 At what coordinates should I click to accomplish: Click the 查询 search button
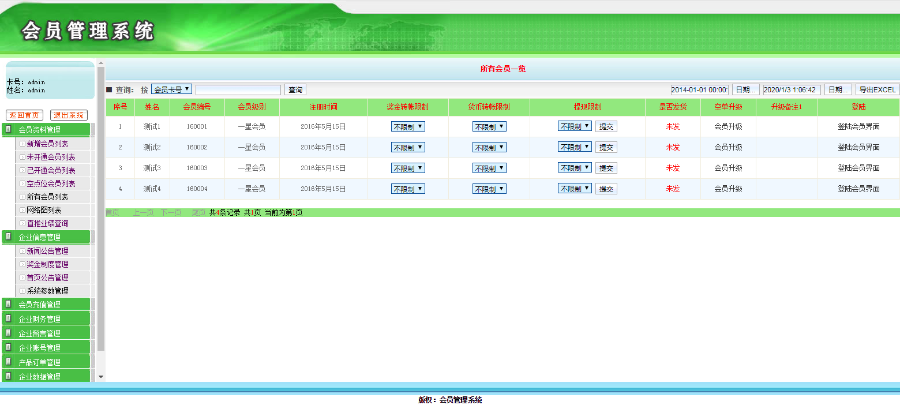[295, 90]
